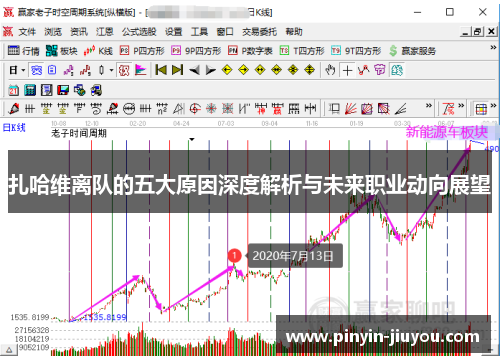This screenshot has width=500, height=362.
Task: Expand the top toolbar overflow chevron
Action: point(493,48)
